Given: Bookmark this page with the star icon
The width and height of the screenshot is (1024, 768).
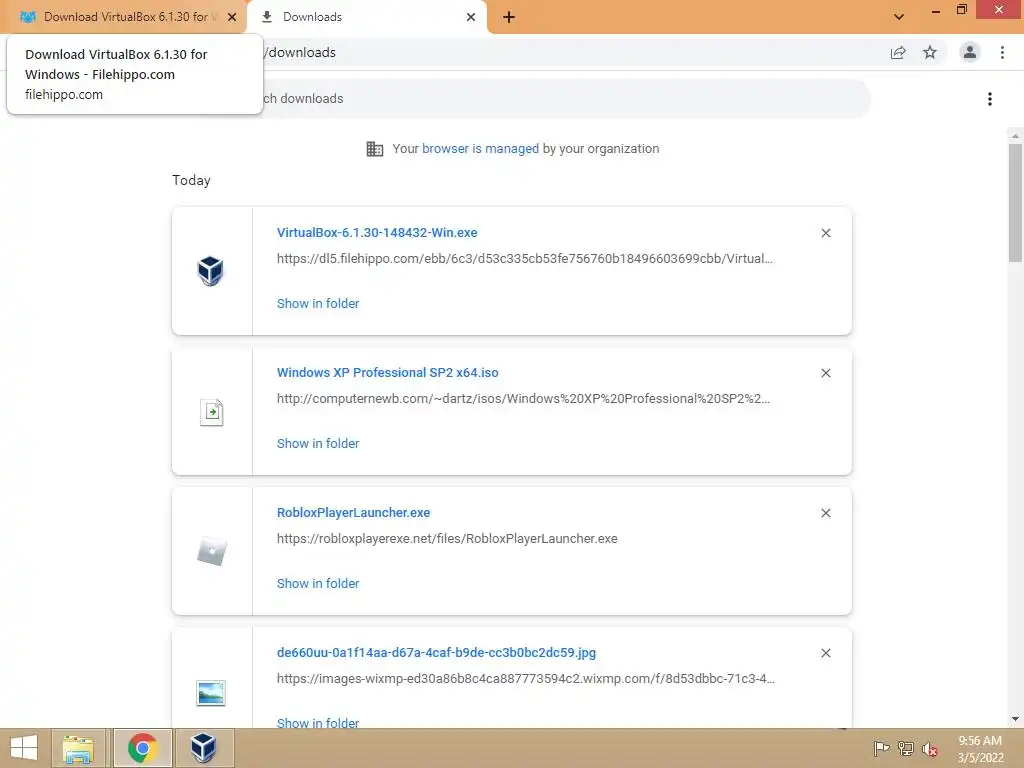Looking at the screenshot, I should tap(930, 52).
